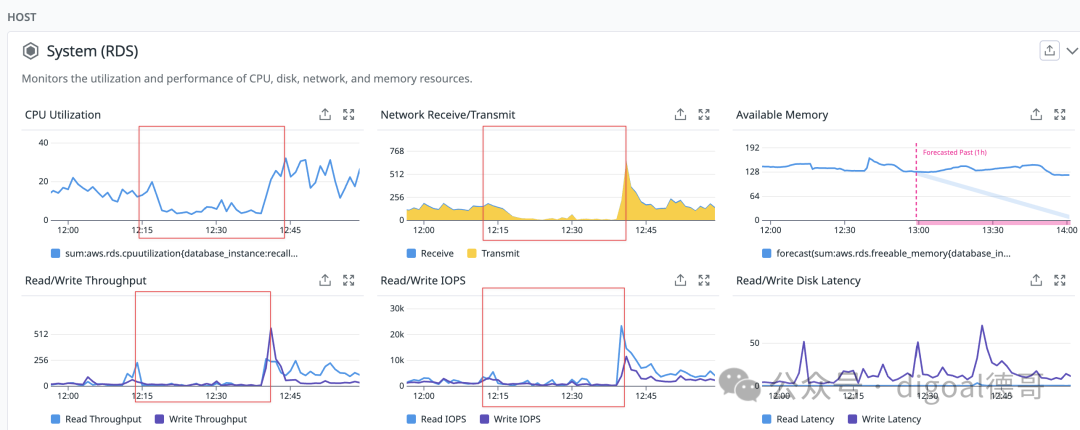Click the System (RDS) share button

coord(1049,50)
